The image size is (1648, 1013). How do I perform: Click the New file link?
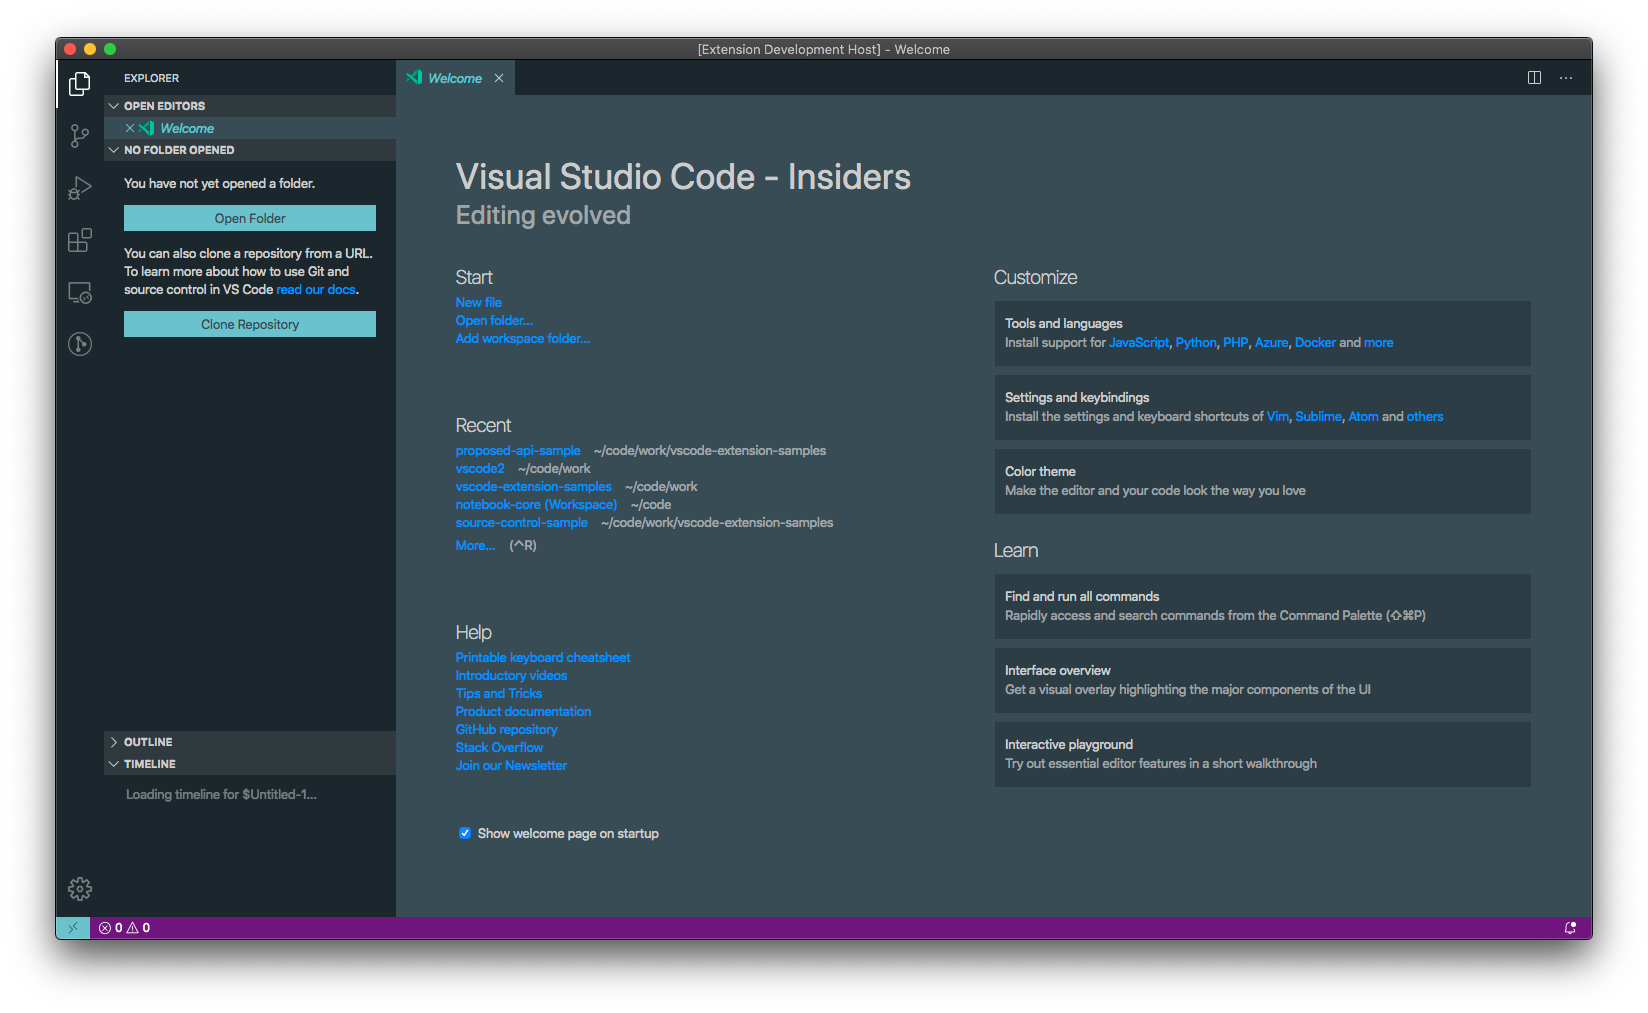click(479, 303)
